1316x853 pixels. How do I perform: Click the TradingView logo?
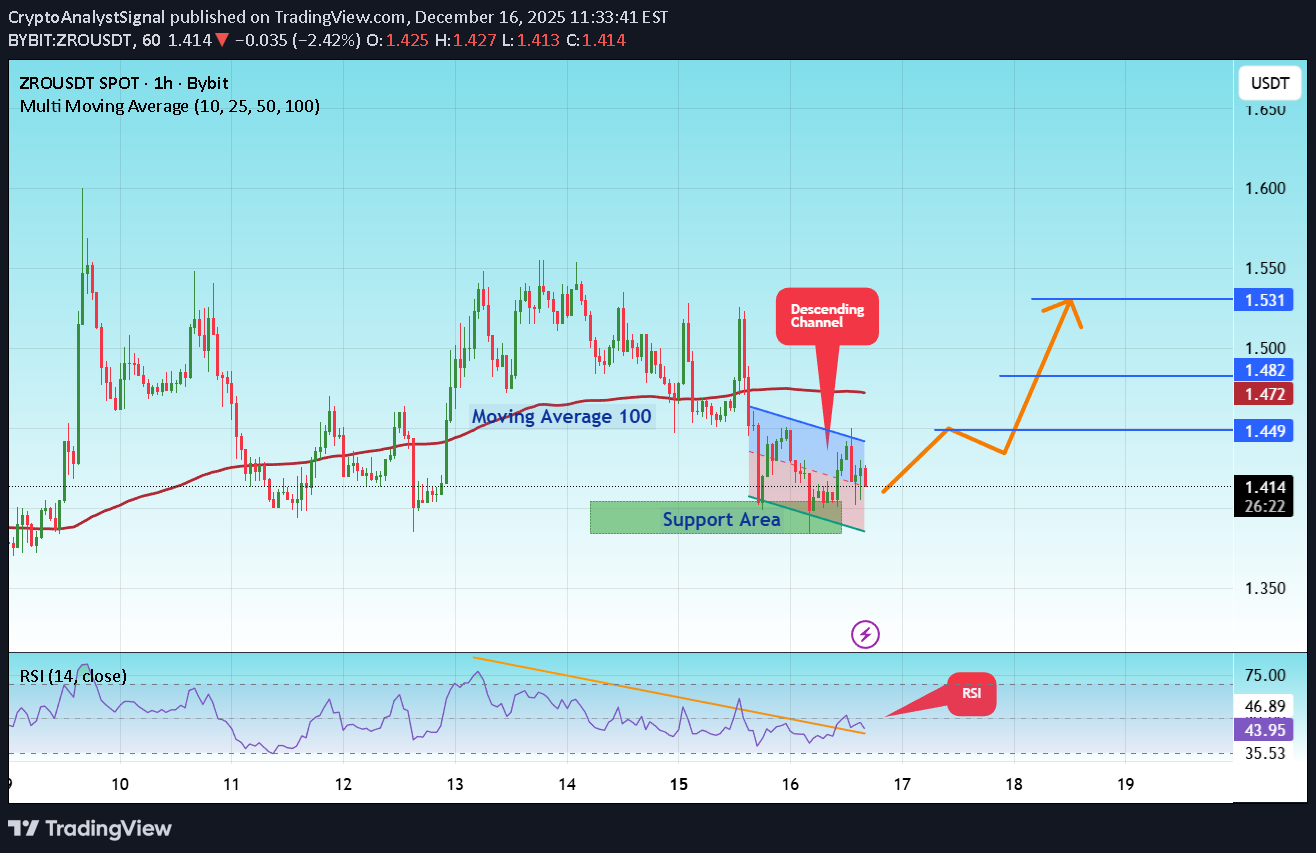click(x=90, y=828)
